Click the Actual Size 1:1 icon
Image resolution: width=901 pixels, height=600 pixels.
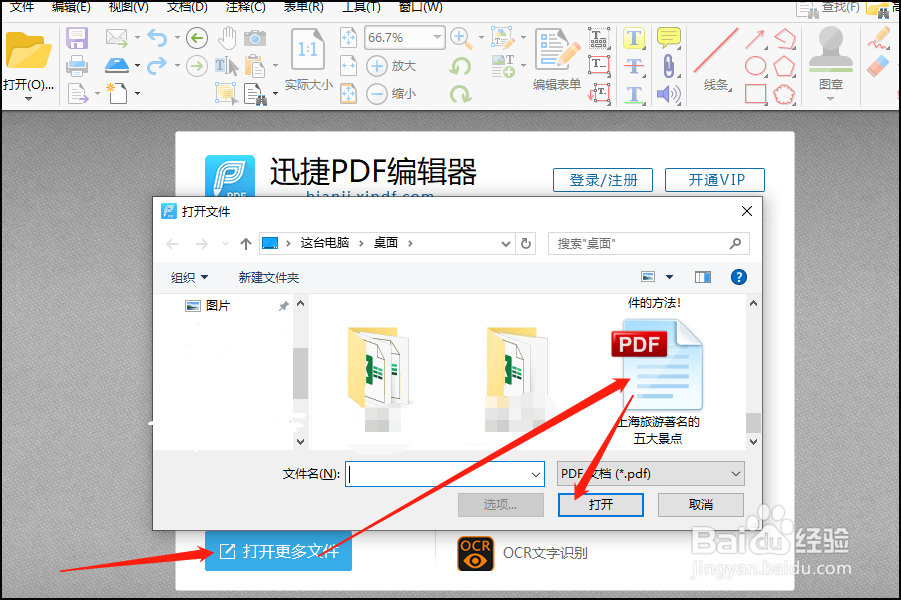(x=307, y=49)
